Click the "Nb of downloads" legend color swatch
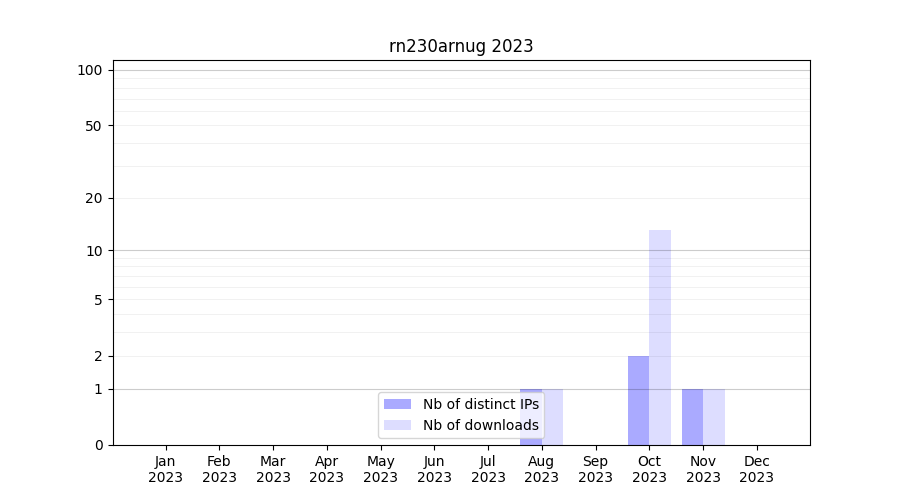The image size is (900, 500). 397,425
